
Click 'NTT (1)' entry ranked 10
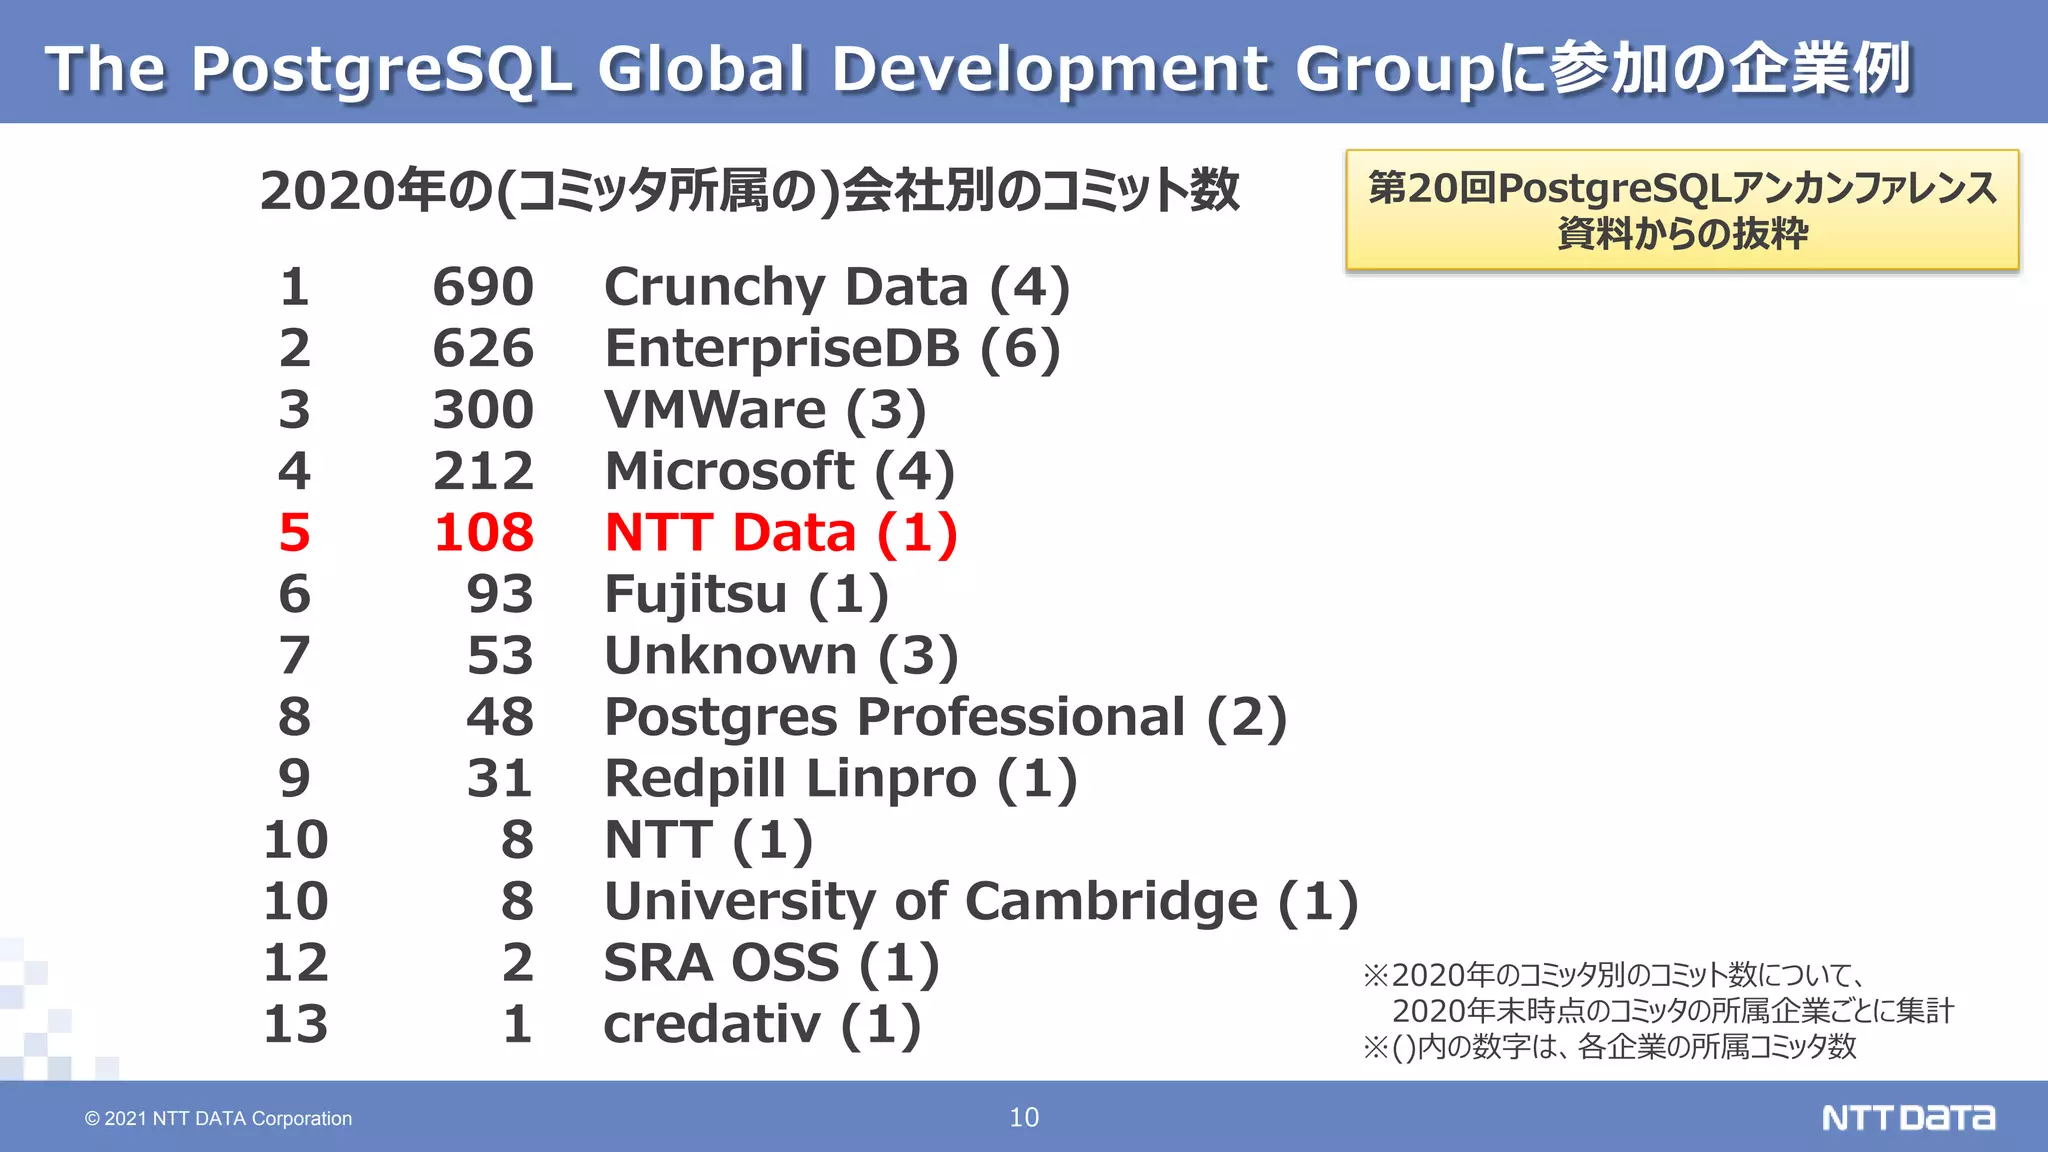click(x=708, y=841)
